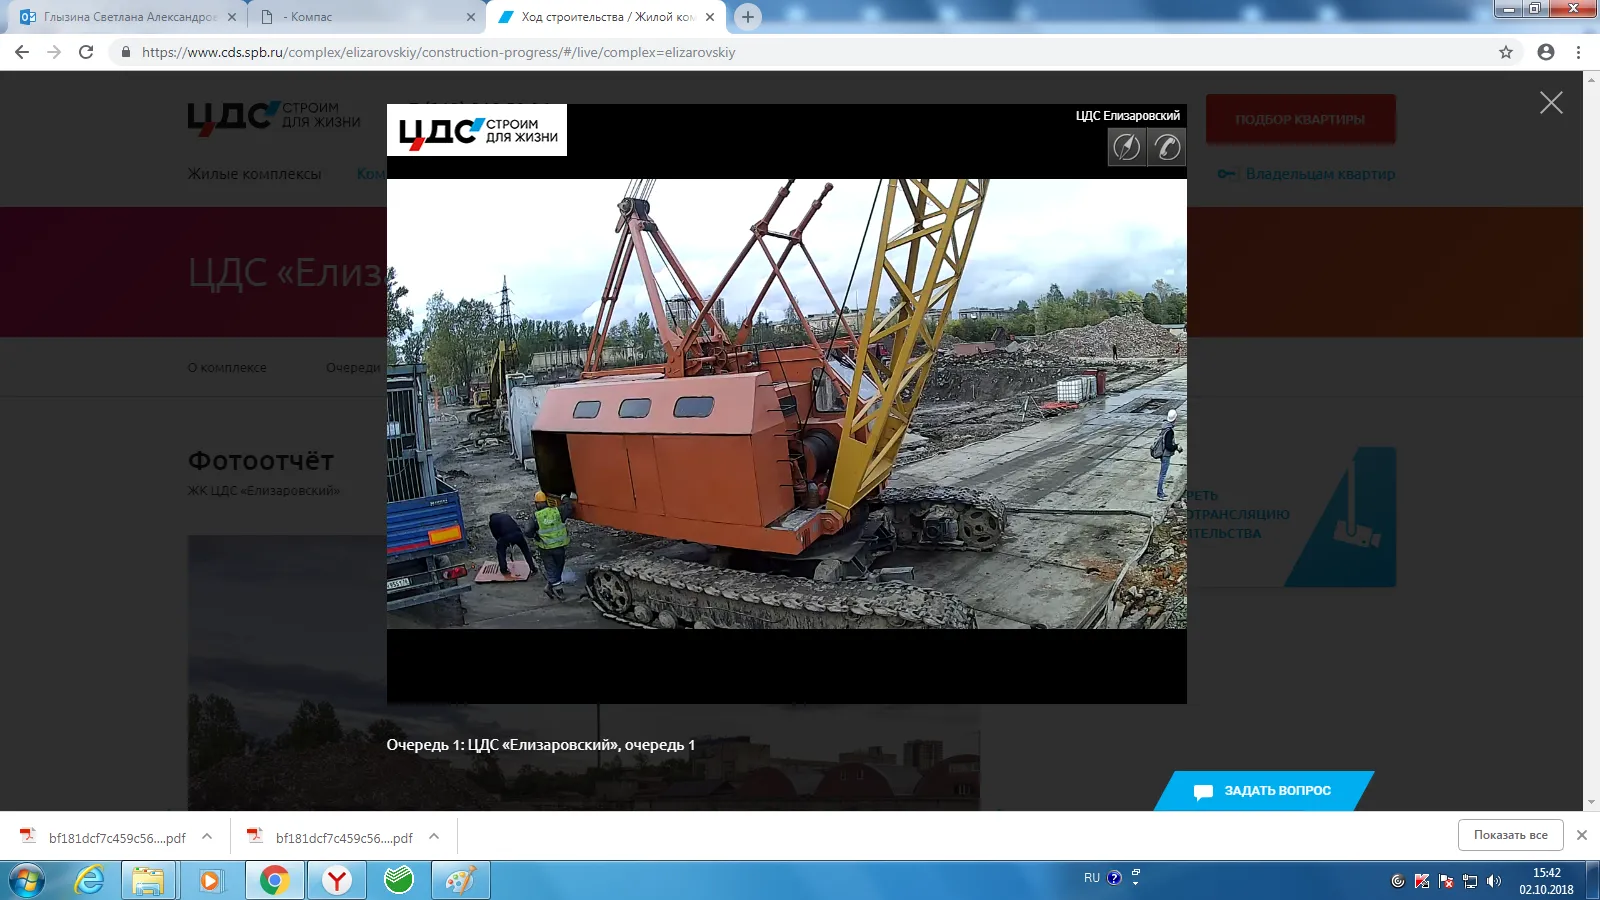1600x900 pixels.
Task: Expand options for the first pdf download
Action: click(x=207, y=836)
